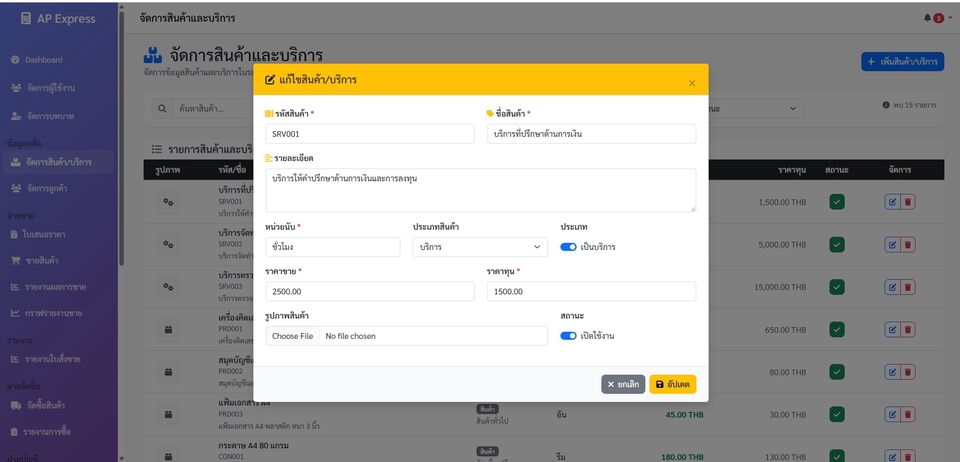Screen dimensions: 960x462
Task: Toggle status check of 650.00 THB row
Action: pos(837,330)
